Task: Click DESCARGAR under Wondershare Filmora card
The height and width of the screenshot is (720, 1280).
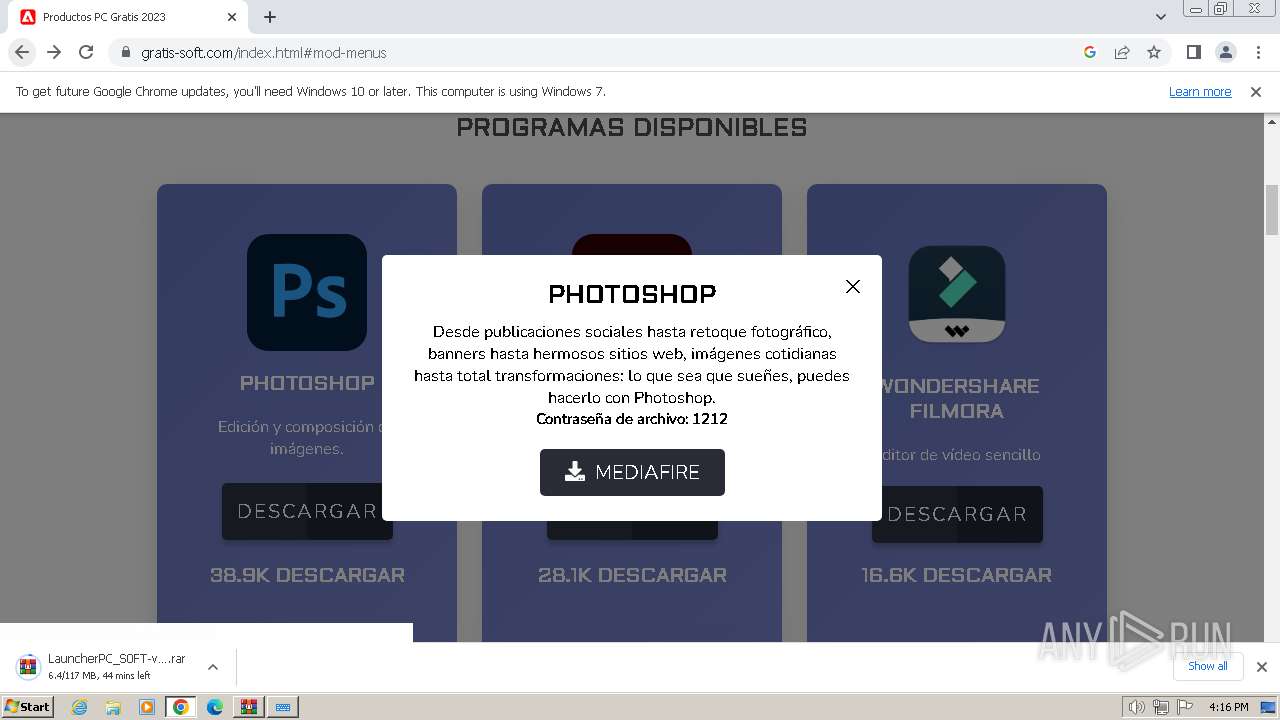Action: coord(957,514)
